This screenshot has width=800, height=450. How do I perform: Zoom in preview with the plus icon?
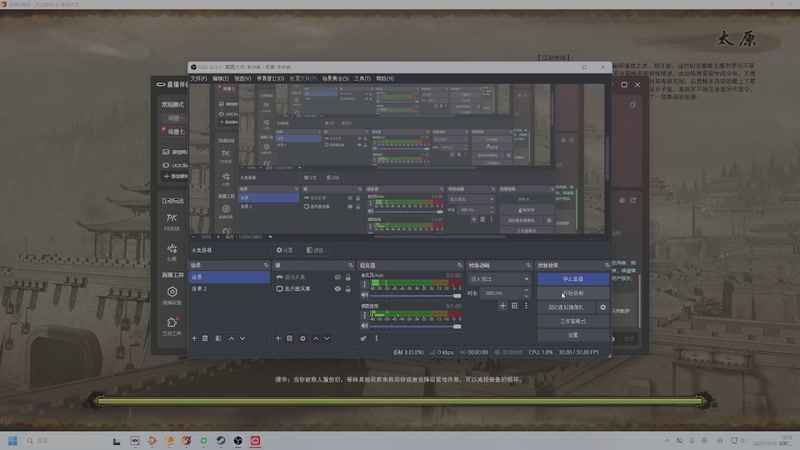[x=218, y=237]
